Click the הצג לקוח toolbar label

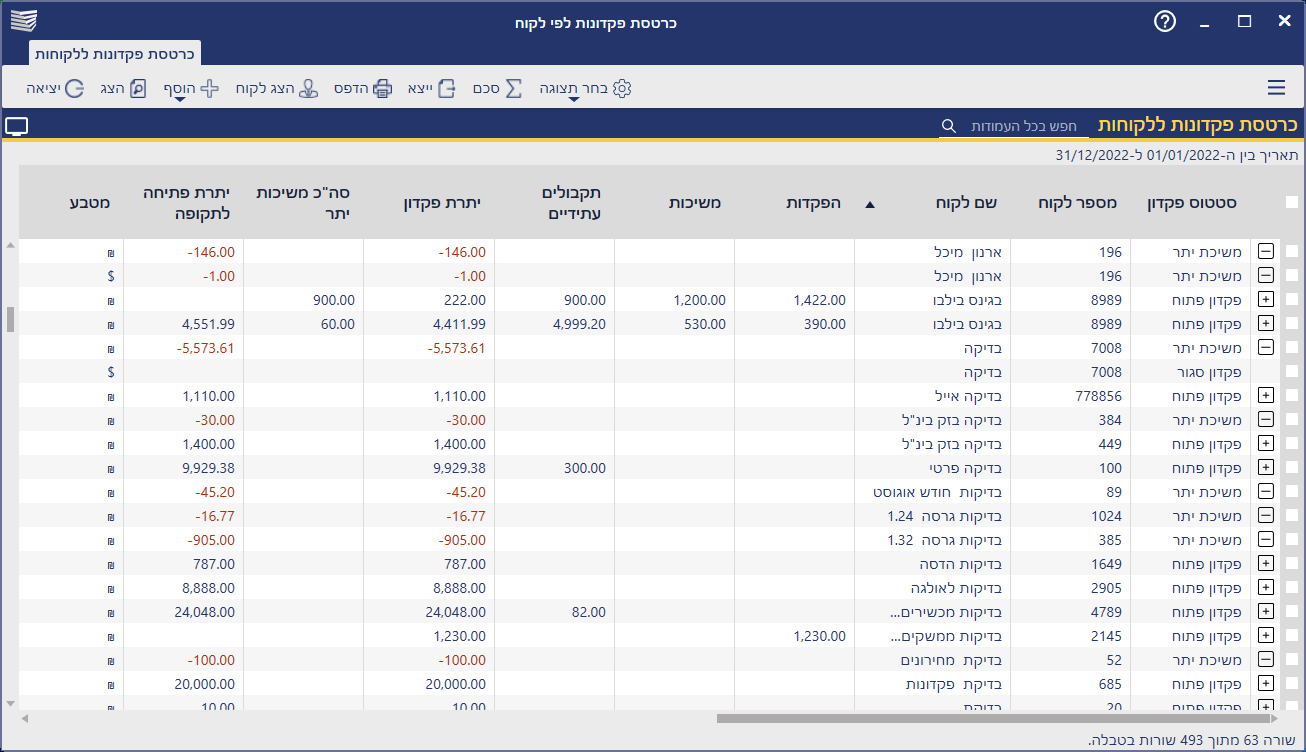point(265,88)
